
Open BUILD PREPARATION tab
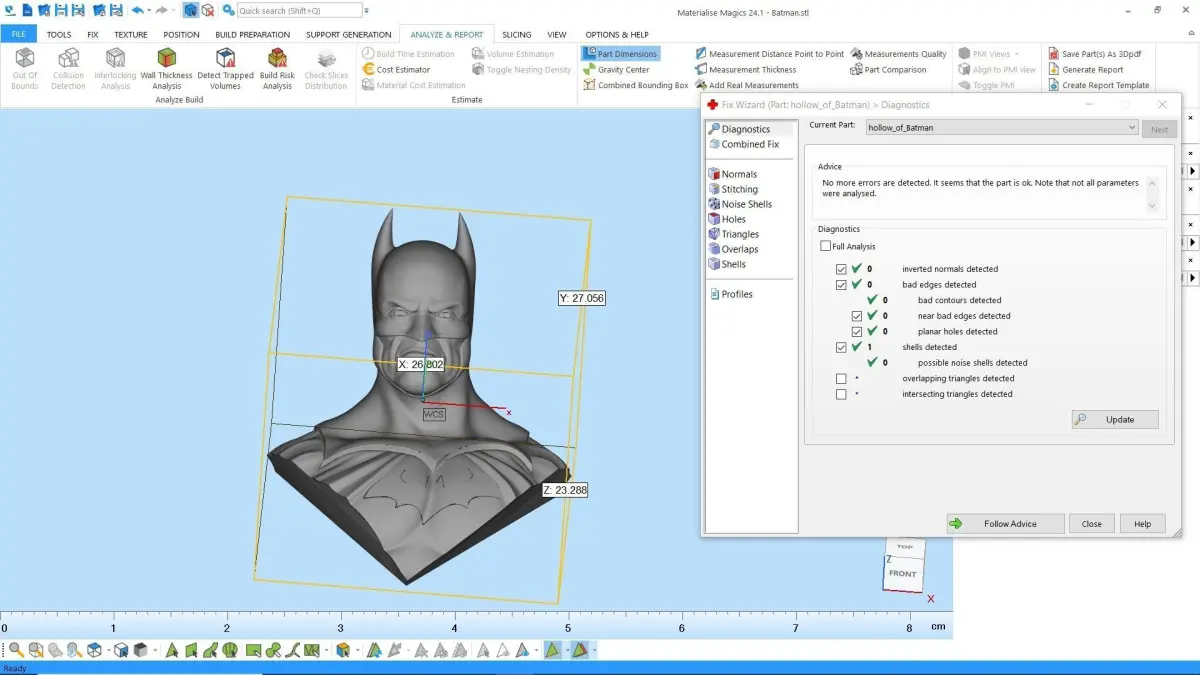pos(253,34)
